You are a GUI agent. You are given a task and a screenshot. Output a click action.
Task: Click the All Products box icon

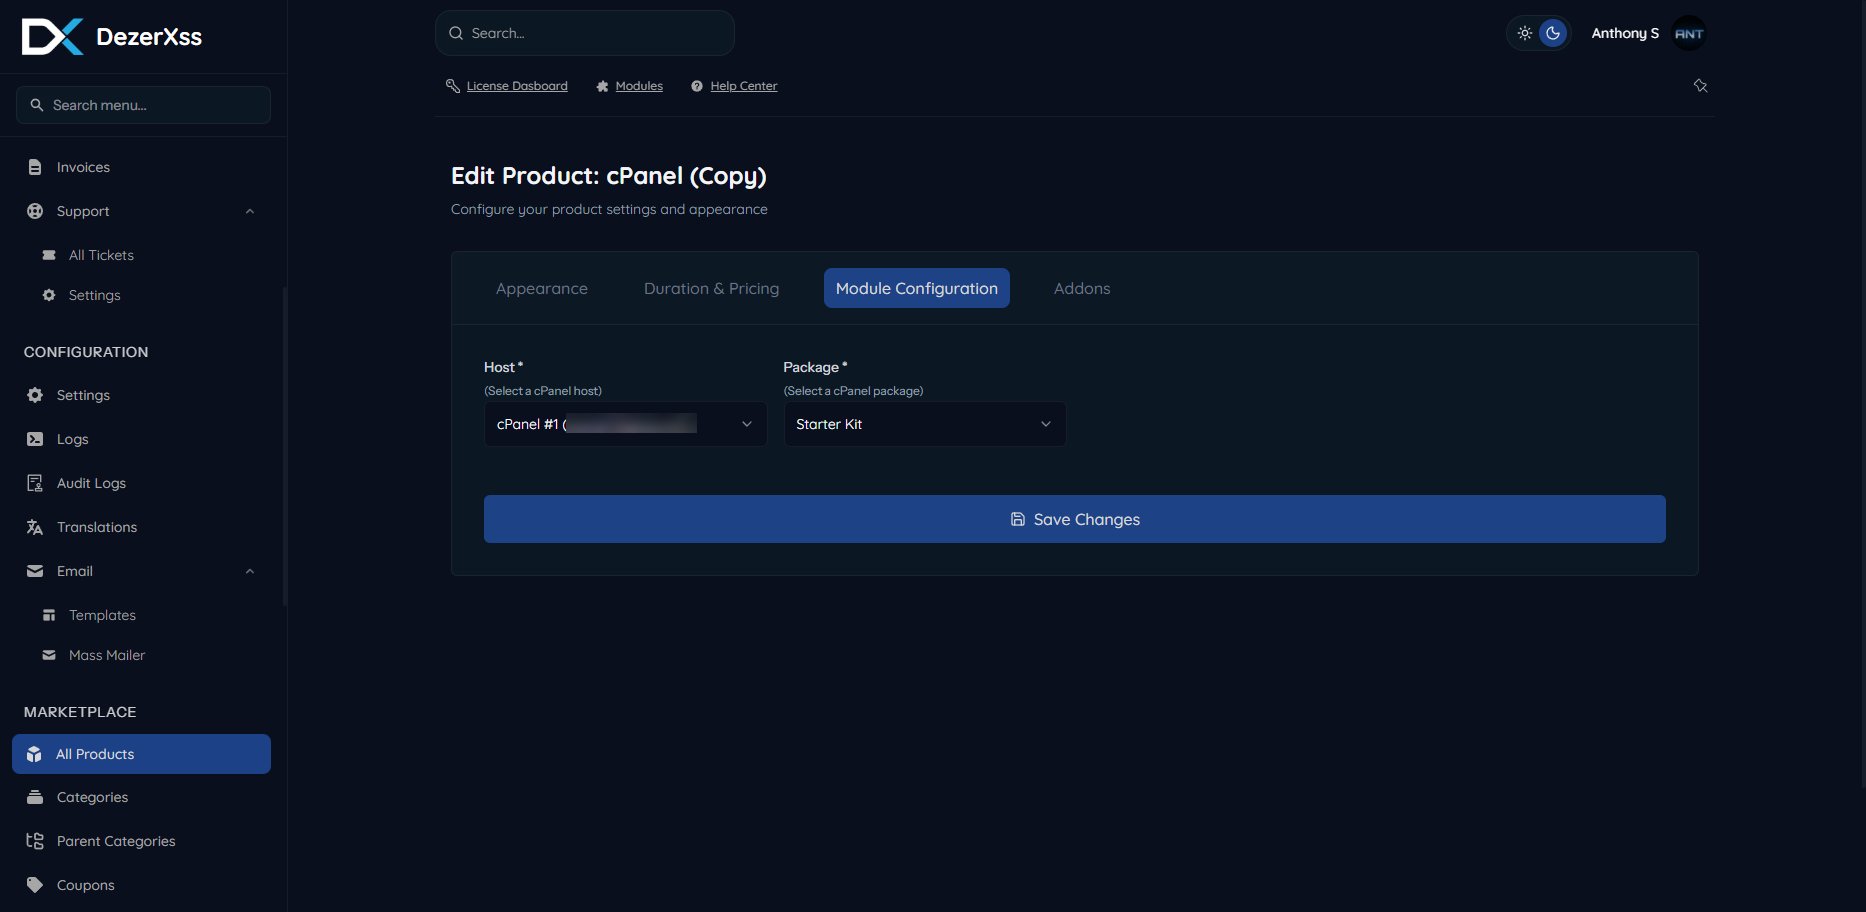pos(34,754)
